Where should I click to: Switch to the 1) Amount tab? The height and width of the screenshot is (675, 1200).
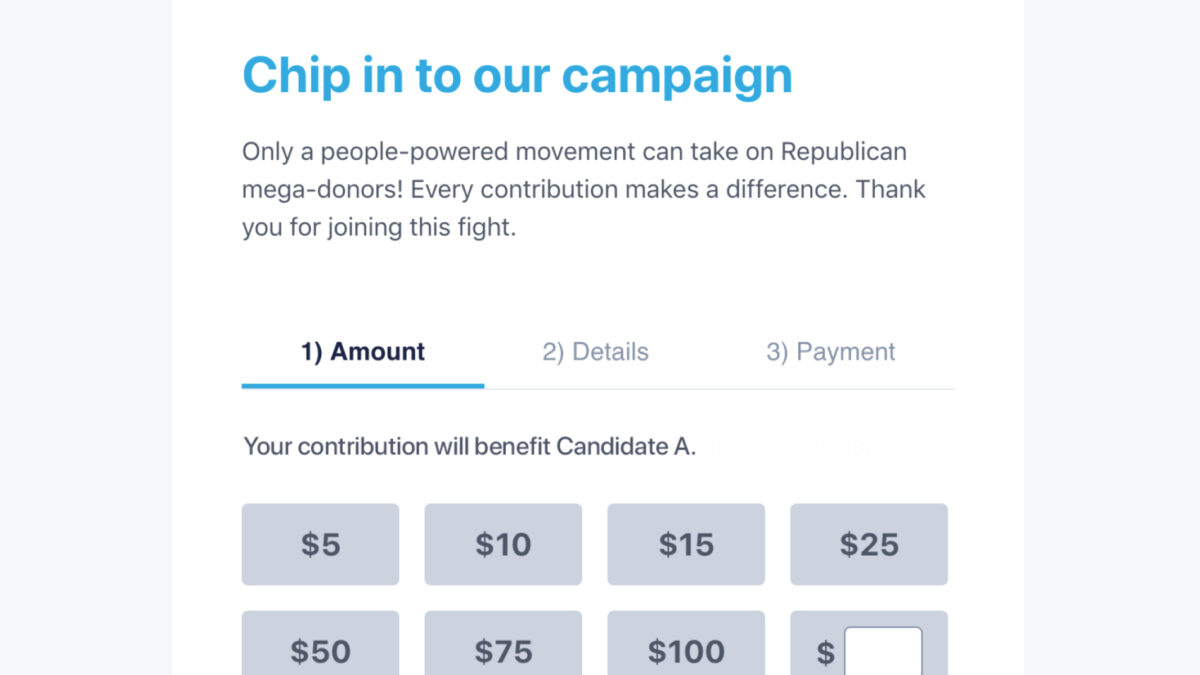click(363, 352)
